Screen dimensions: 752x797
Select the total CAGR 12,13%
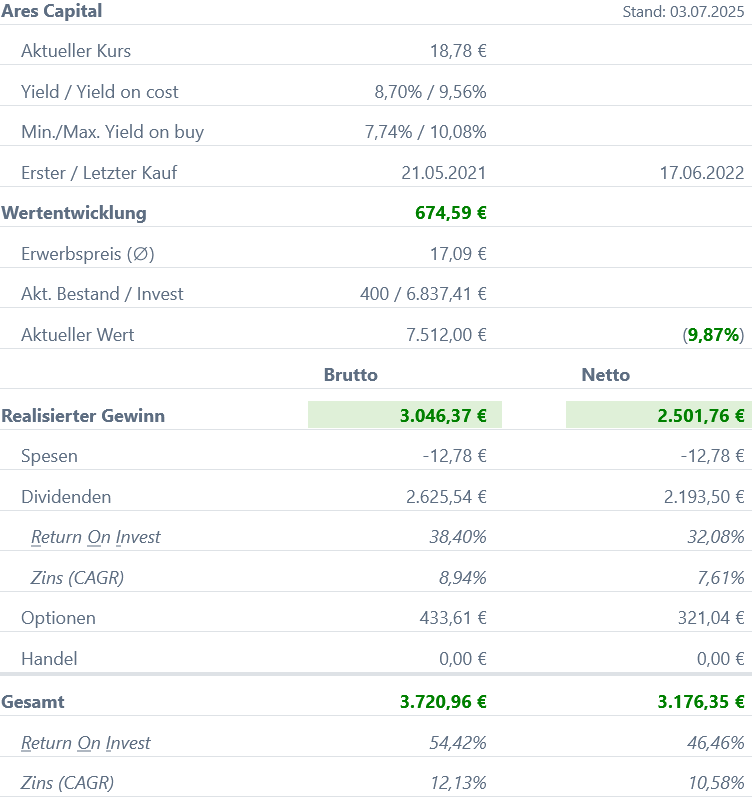pyautogui.click(x=458, y=783)
